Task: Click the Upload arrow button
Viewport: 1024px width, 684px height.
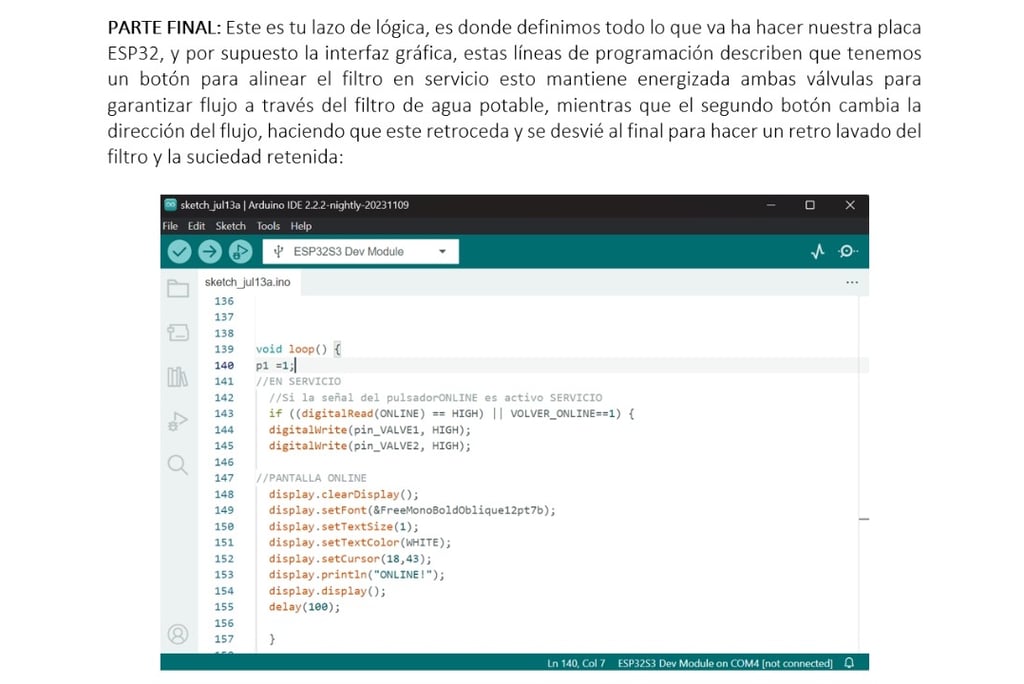Action: 210,252
